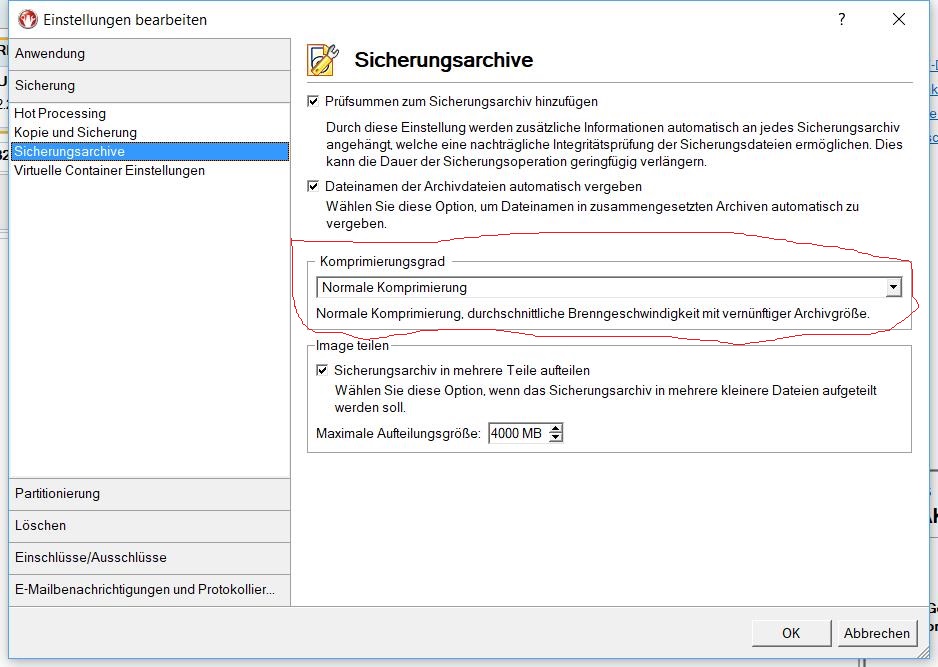This screenshot has height=667, width=938.
Task: Click the Sicherungsarchive wrench header icon
Action: (x=323, y=59)
